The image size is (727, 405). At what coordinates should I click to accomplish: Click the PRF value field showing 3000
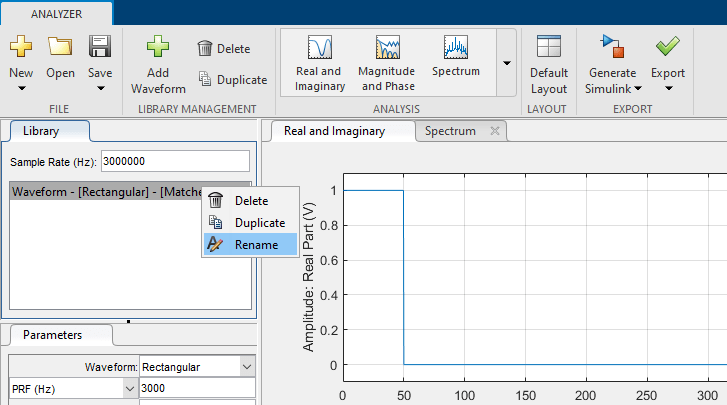click(x=198, y=388)
